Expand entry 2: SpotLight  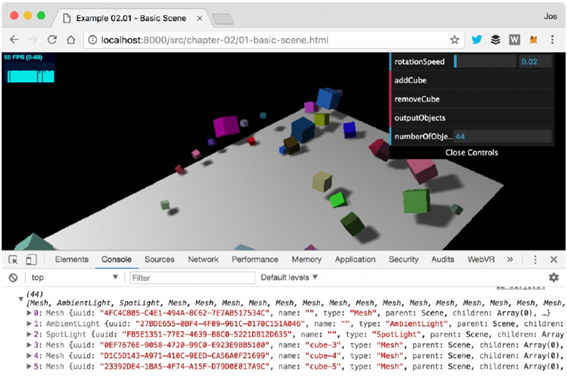click(29, 334)
